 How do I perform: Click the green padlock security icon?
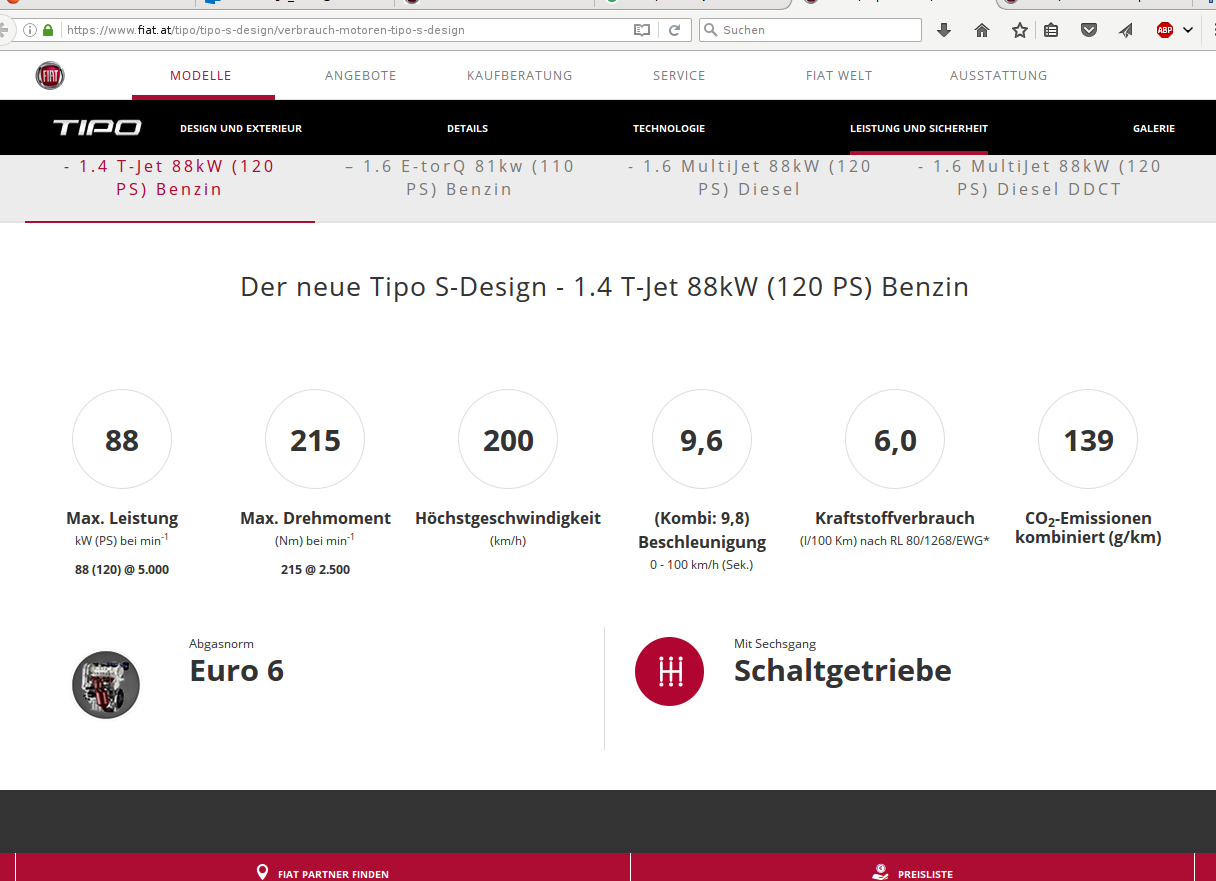pyautogui.click(x=48, y=30)
